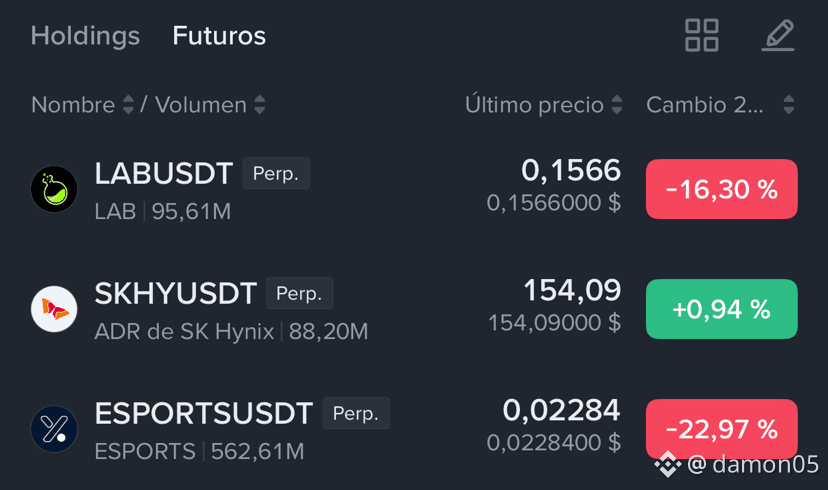Tap the red -16,30 % change badge
The height and width of the screenshot is (490, 828).
(x=722, y=189)
